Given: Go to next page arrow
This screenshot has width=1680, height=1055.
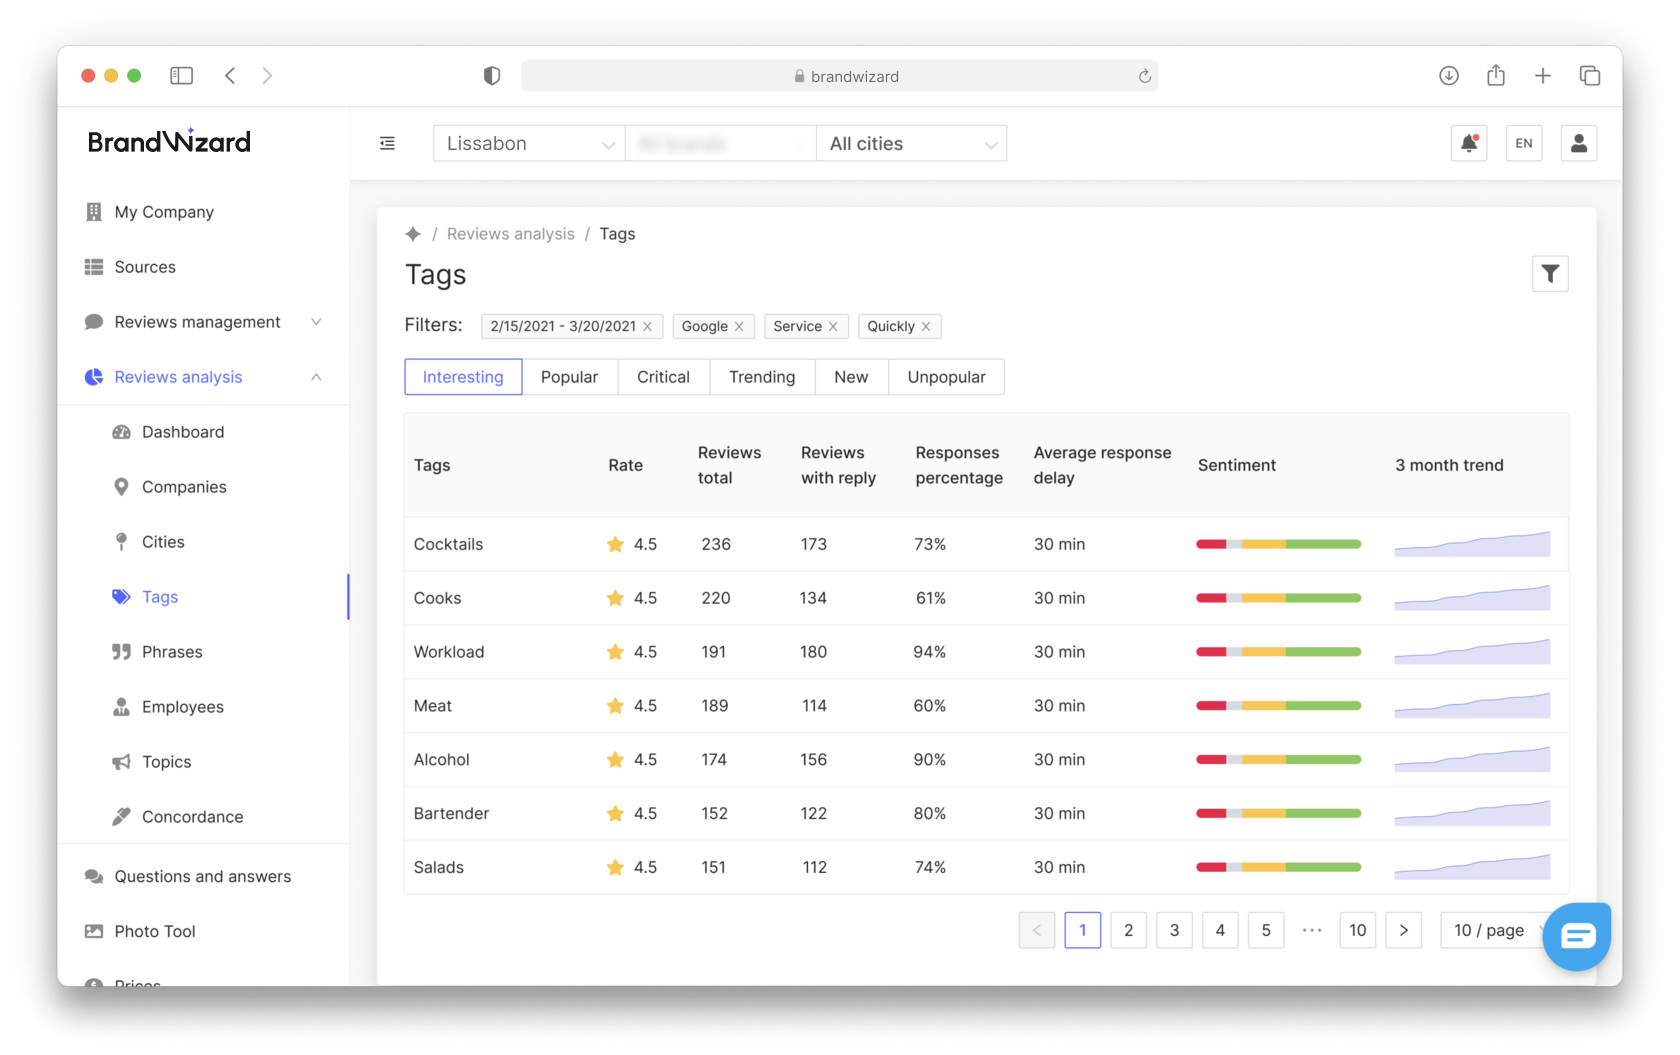Looking at the screenshot, I should tap(1404, 930).
